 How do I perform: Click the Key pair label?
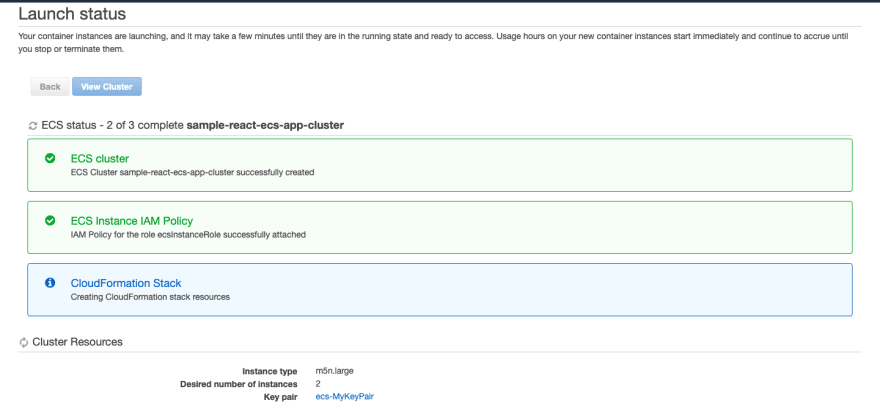[279, 397]
